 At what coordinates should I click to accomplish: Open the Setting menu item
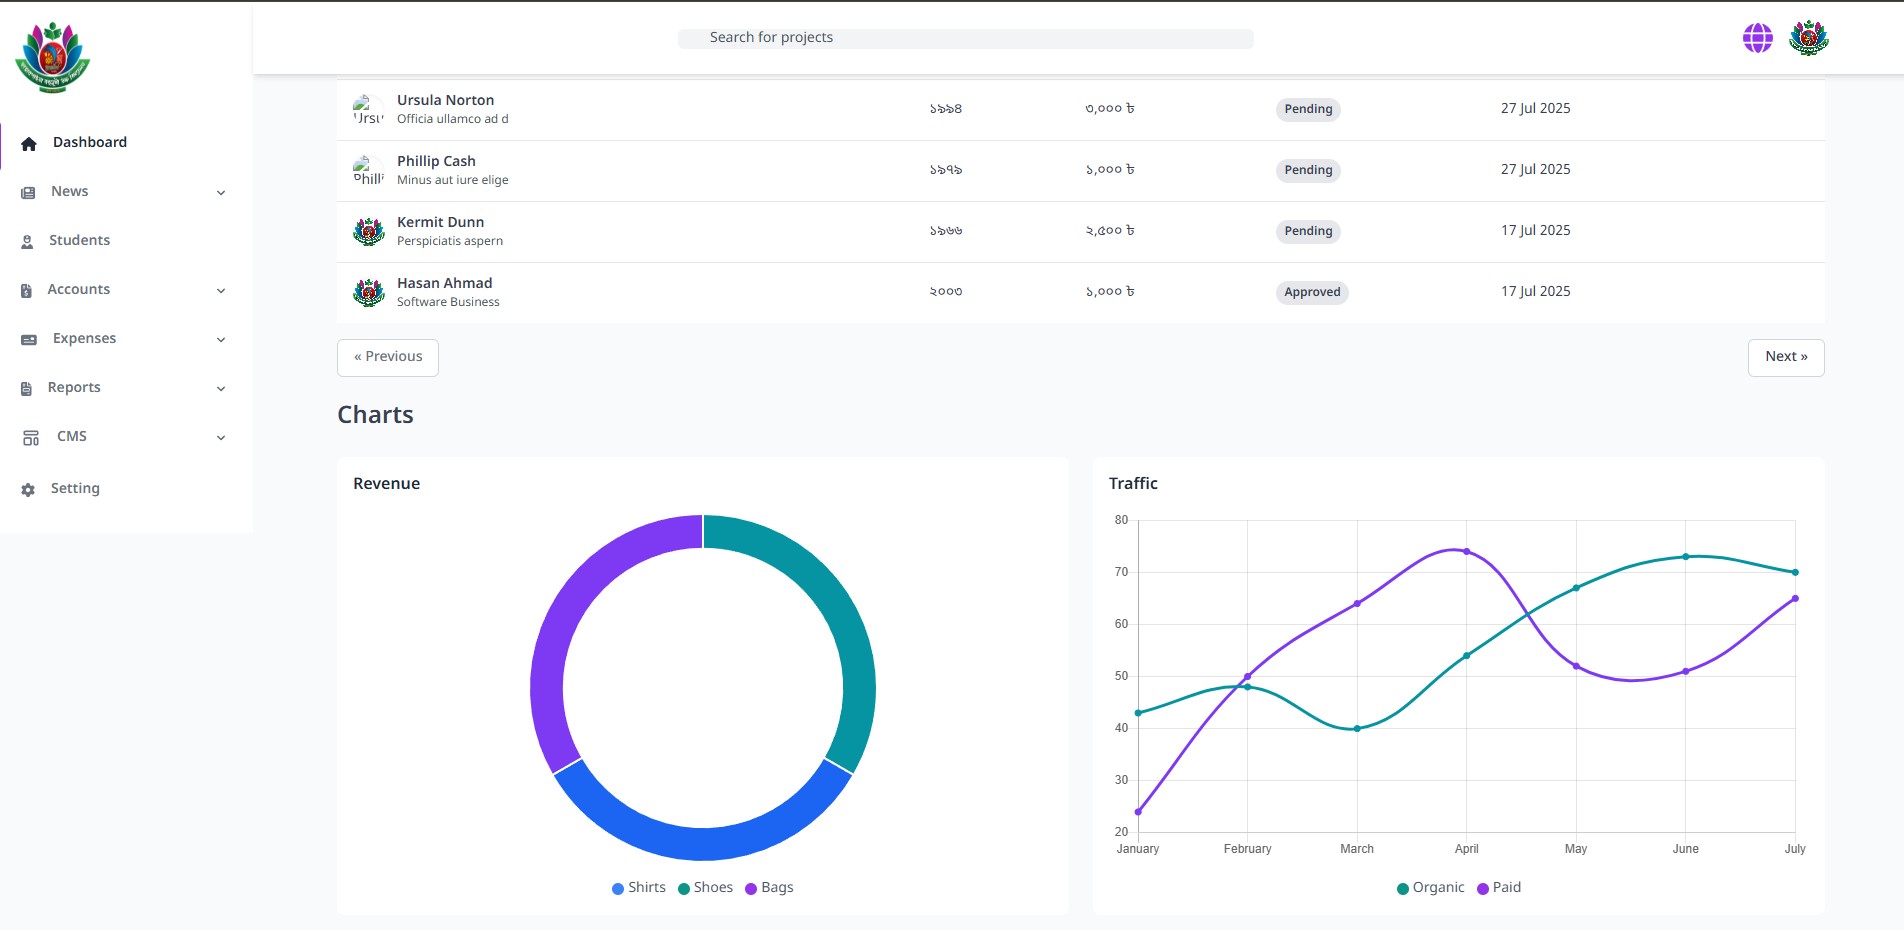click(75, 489)
